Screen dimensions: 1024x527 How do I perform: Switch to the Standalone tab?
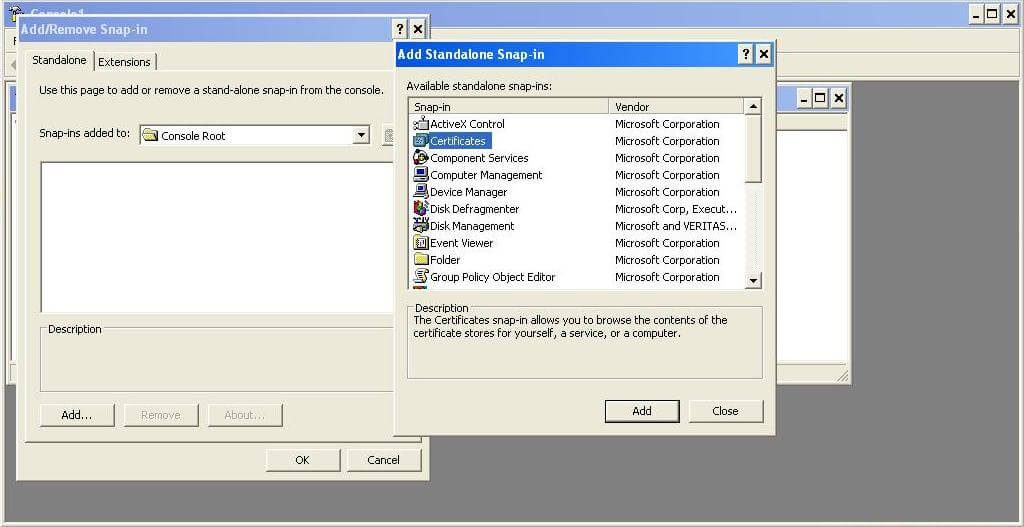59,60
